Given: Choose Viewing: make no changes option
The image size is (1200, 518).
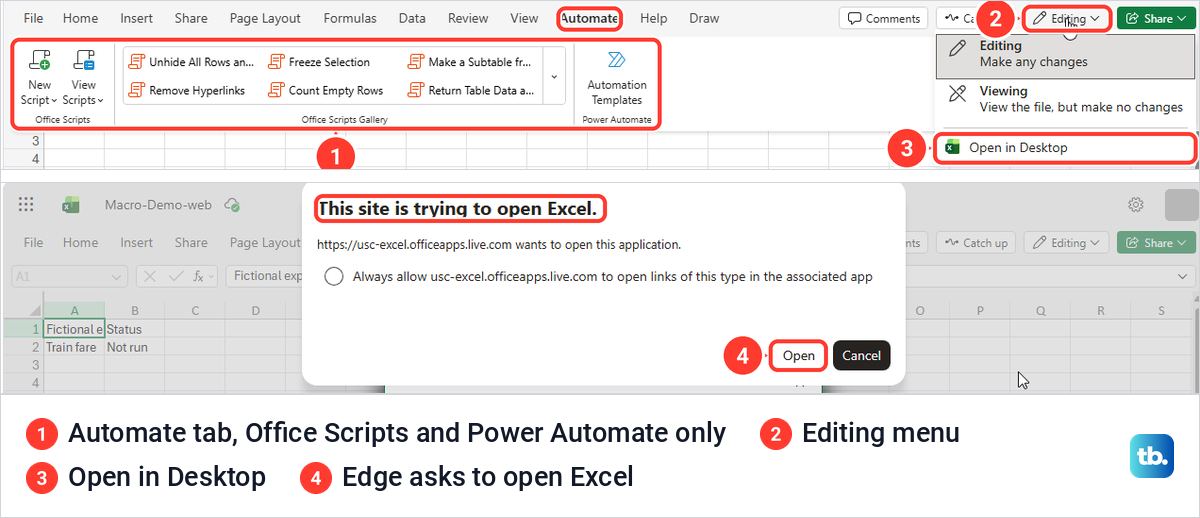Looking at the screenshot, I should click(x=1065, y=98).
